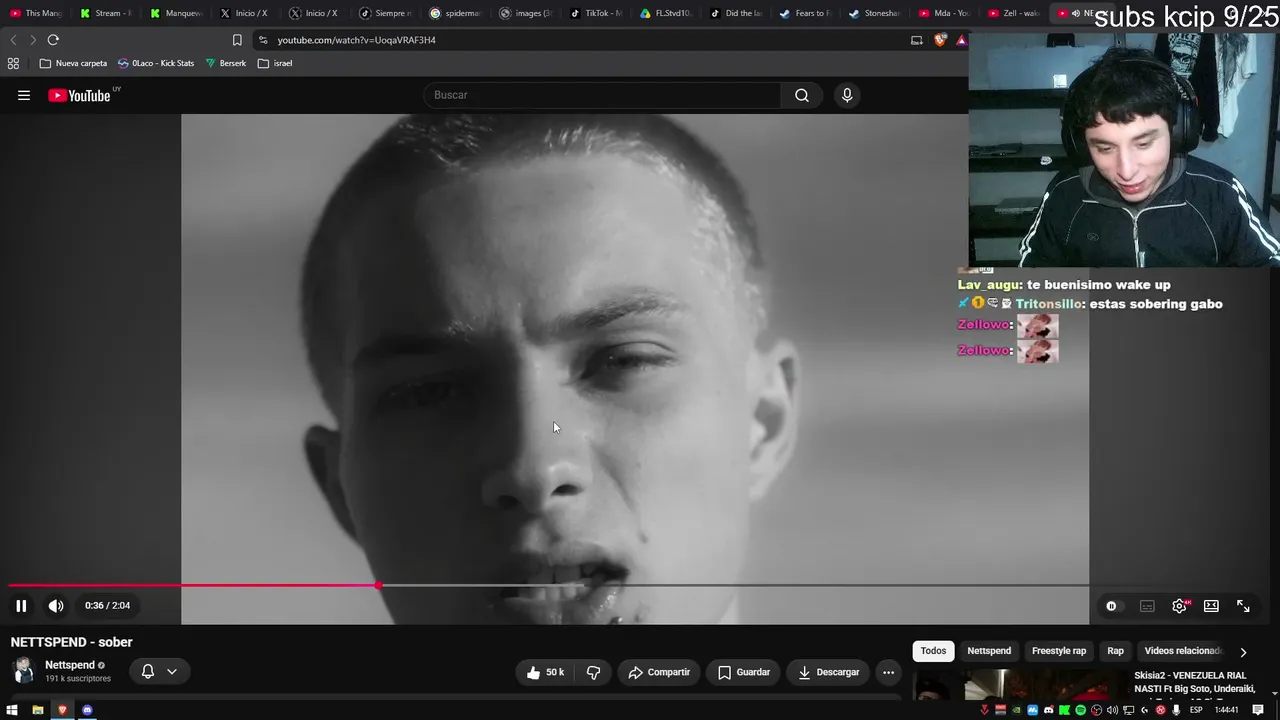Select the Rap filter chip
This screenshot has width=1280, height=720.
click(x=1115, y=651)
